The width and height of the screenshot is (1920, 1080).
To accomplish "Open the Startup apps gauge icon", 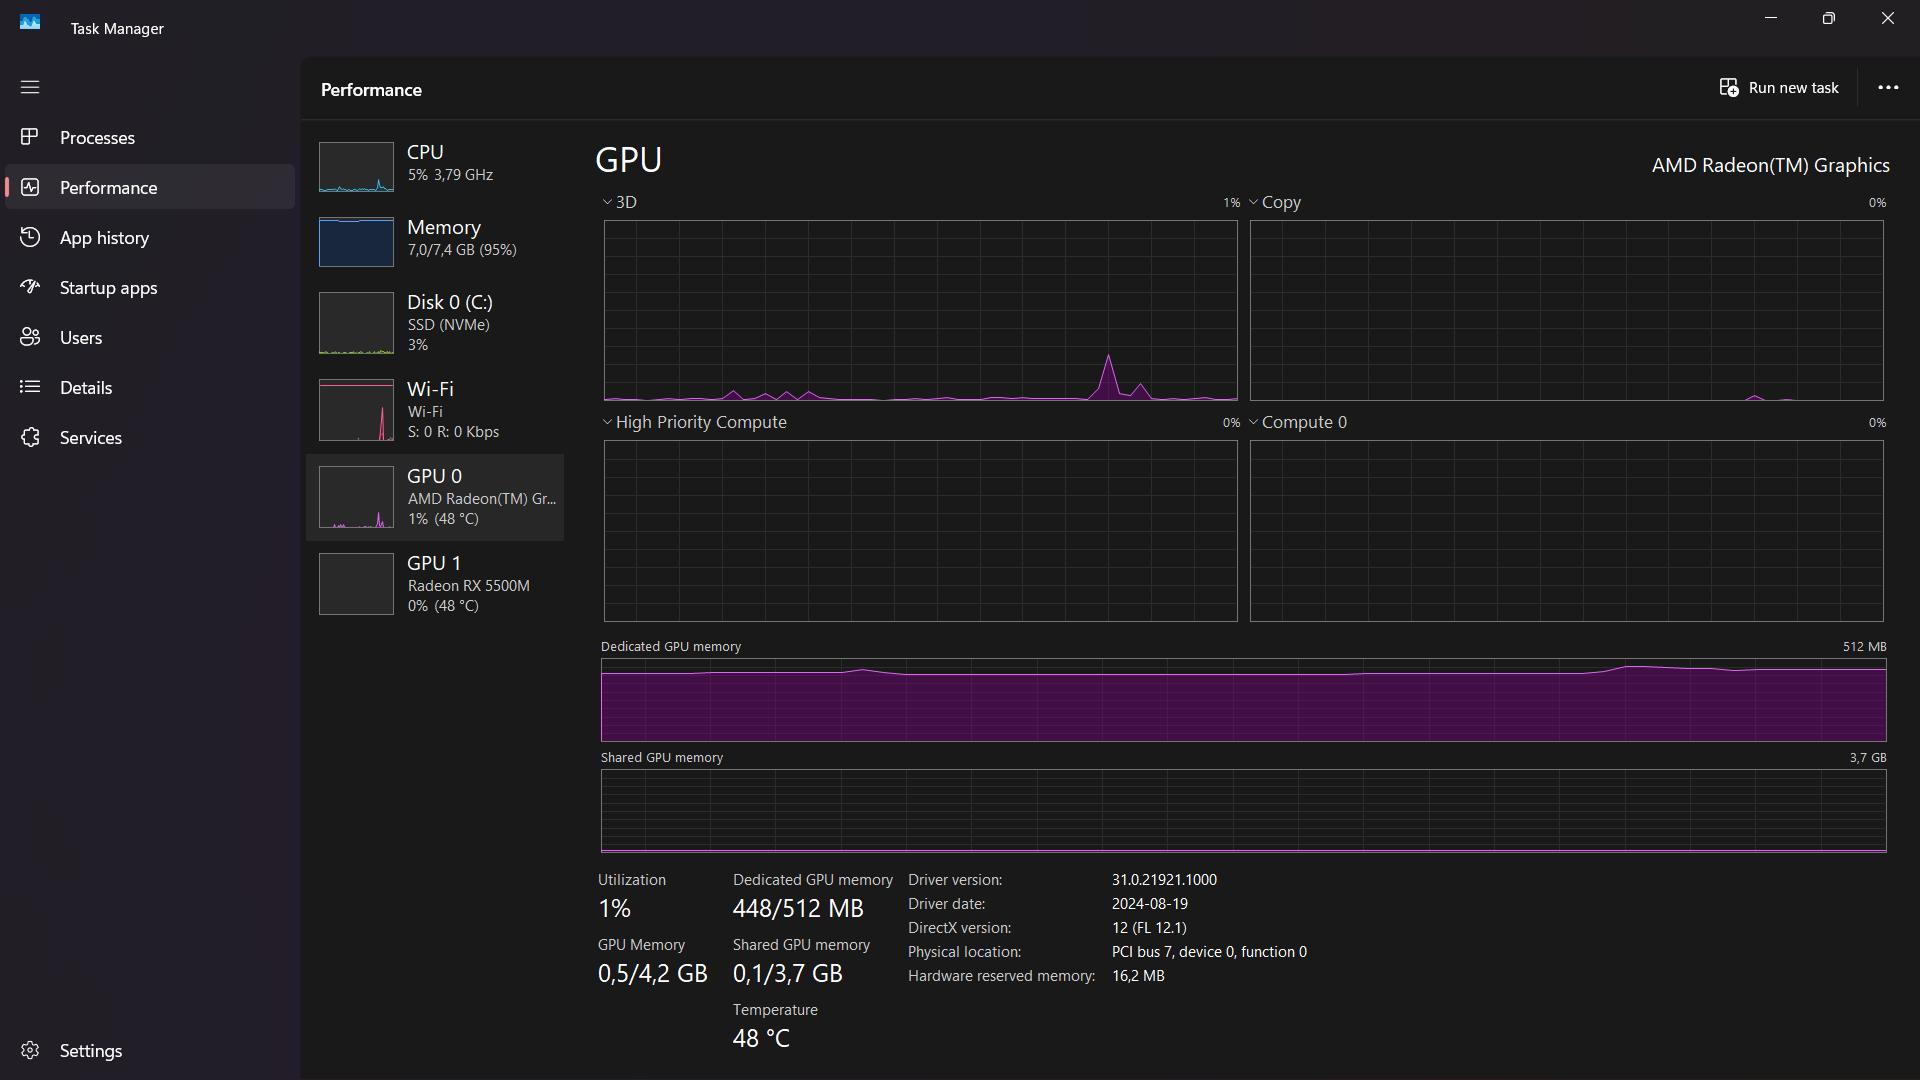I will tap(30, 287).
